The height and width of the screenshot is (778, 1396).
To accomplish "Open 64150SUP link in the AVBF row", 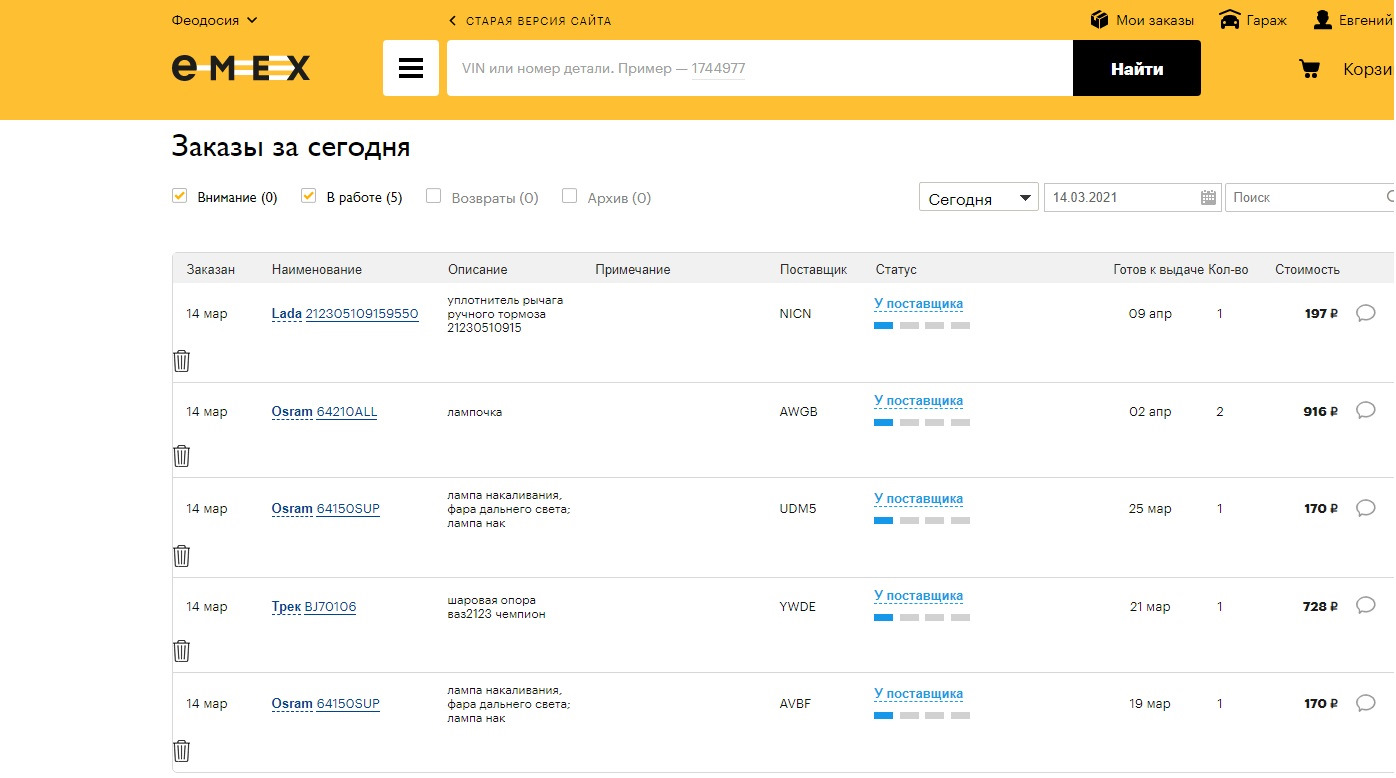I will [348, 704].
